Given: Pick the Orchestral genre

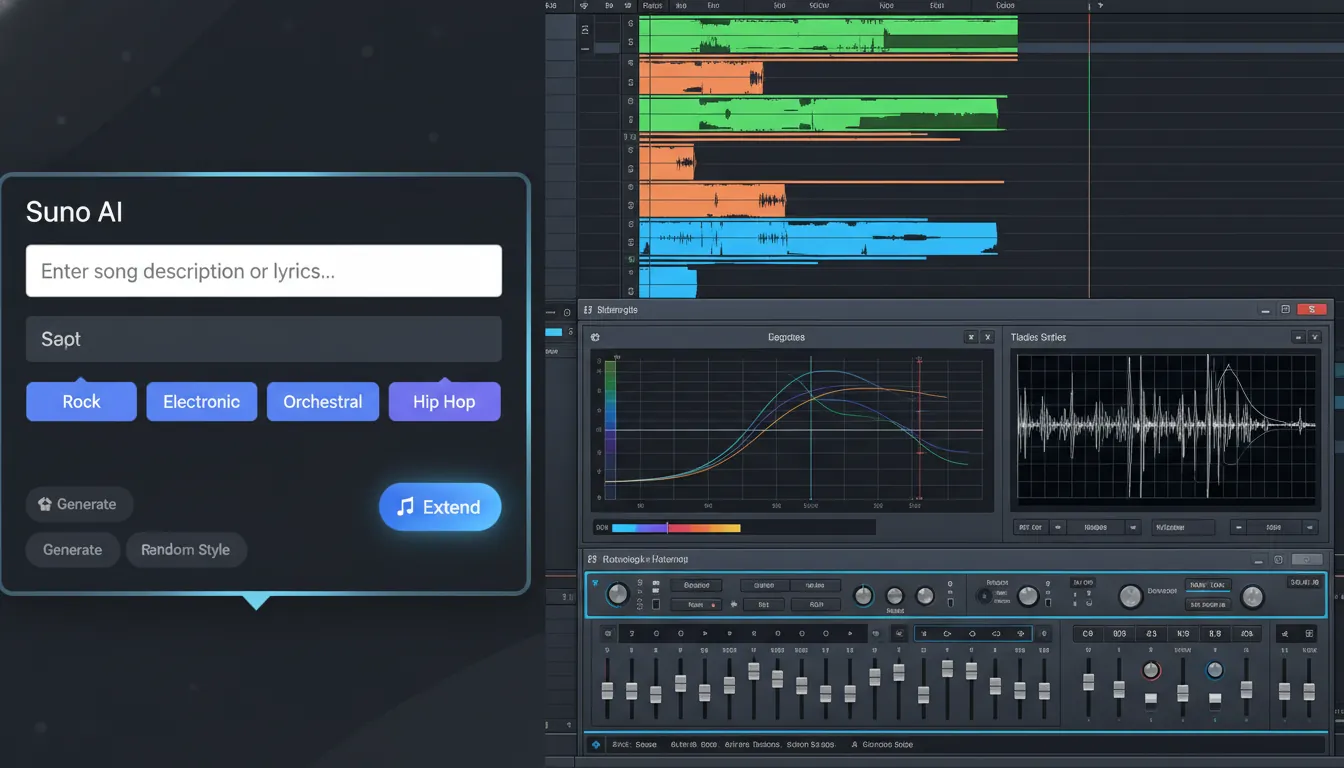Looking at the screenshot, I should click(x=322, y=401).
